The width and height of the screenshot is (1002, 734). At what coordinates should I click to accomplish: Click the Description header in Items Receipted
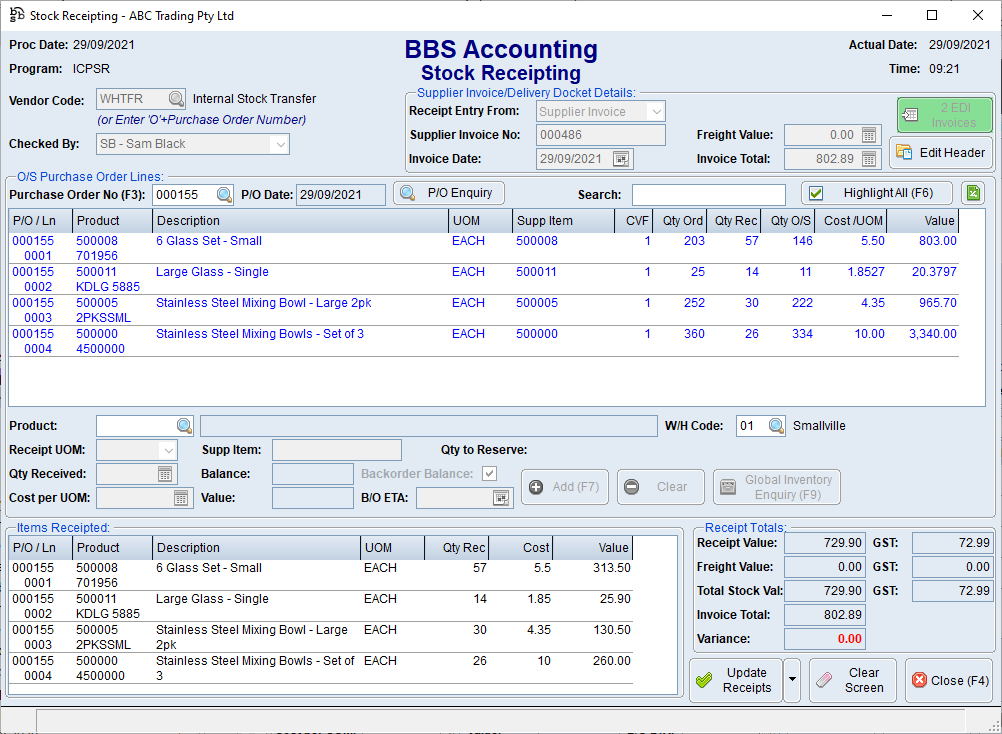point(256,548)
